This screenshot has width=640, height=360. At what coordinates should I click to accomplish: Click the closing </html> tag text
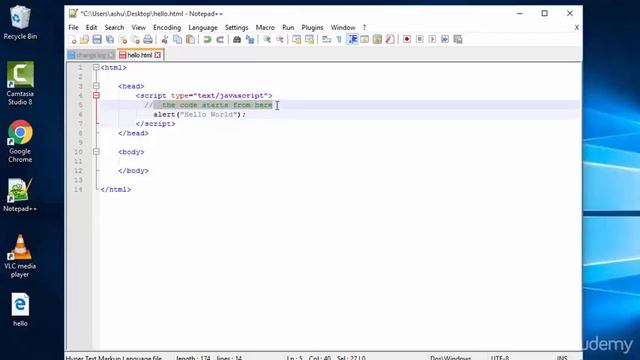[x=116, y=189]
